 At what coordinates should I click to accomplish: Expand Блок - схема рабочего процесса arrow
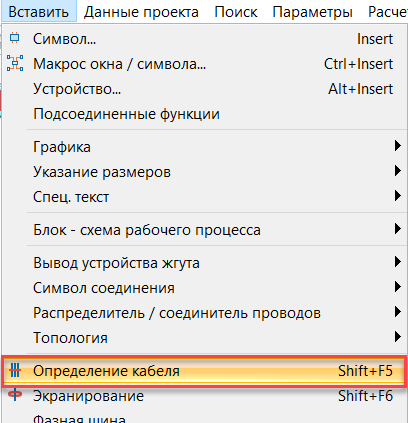(x=397, y=229)
